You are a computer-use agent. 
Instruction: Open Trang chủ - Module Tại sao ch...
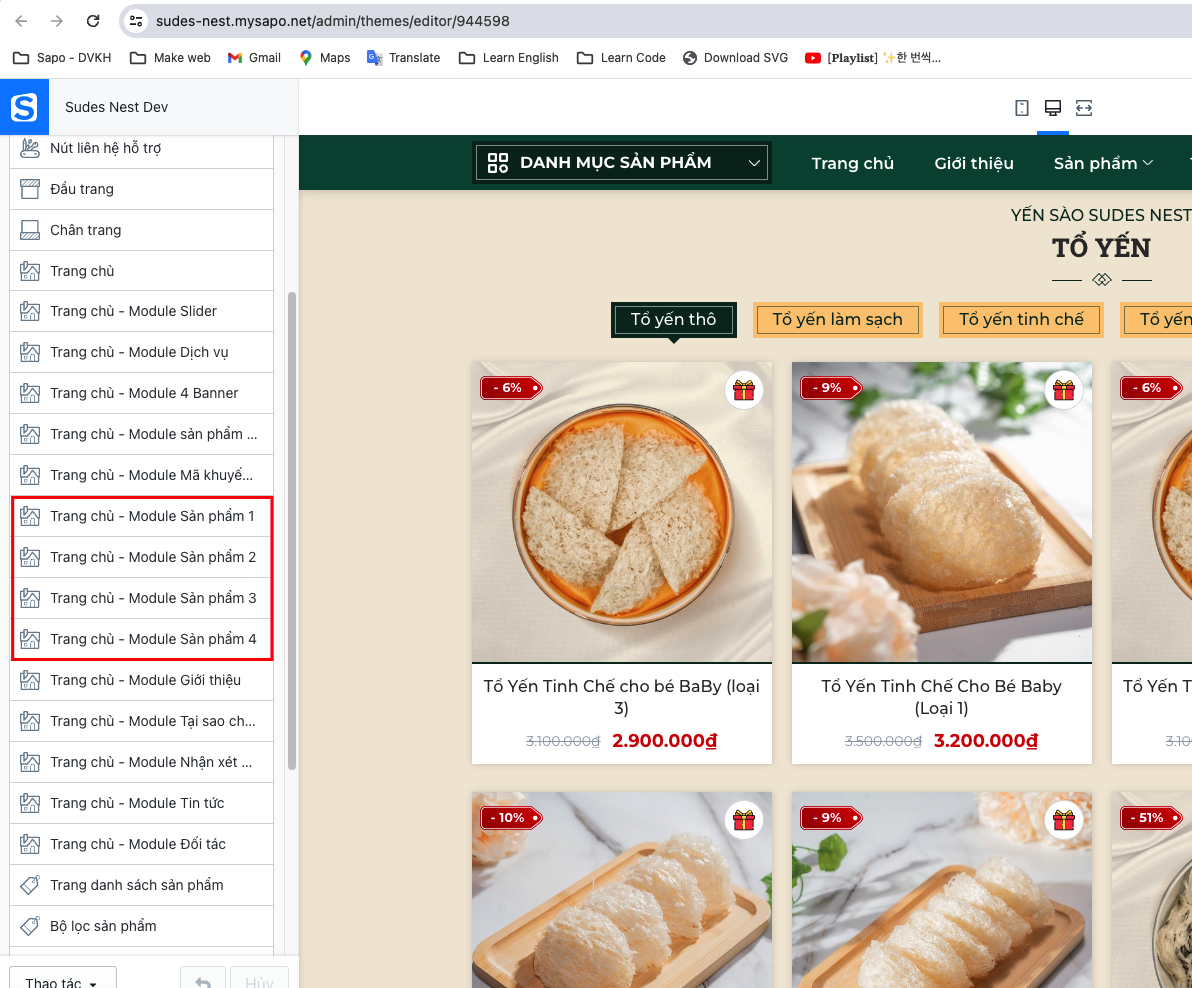(x=141, y=722)
